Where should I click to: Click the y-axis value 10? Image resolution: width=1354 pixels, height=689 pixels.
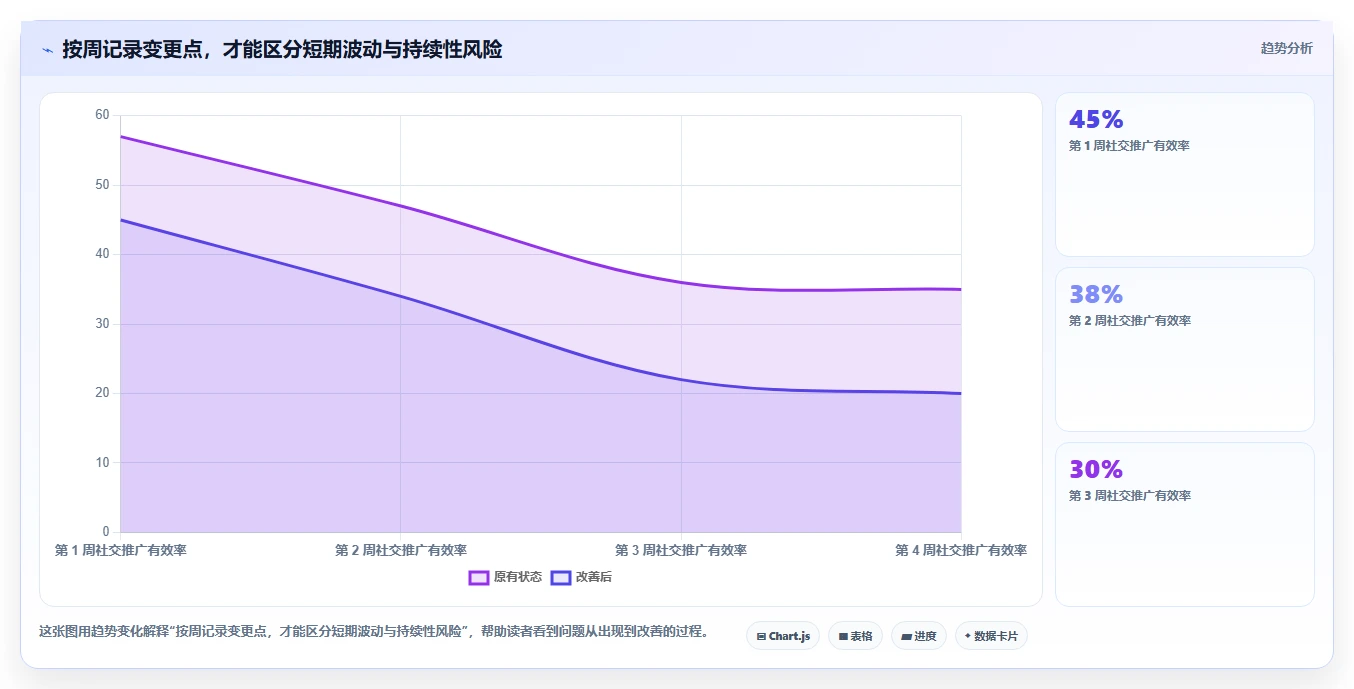coord(102,463)
